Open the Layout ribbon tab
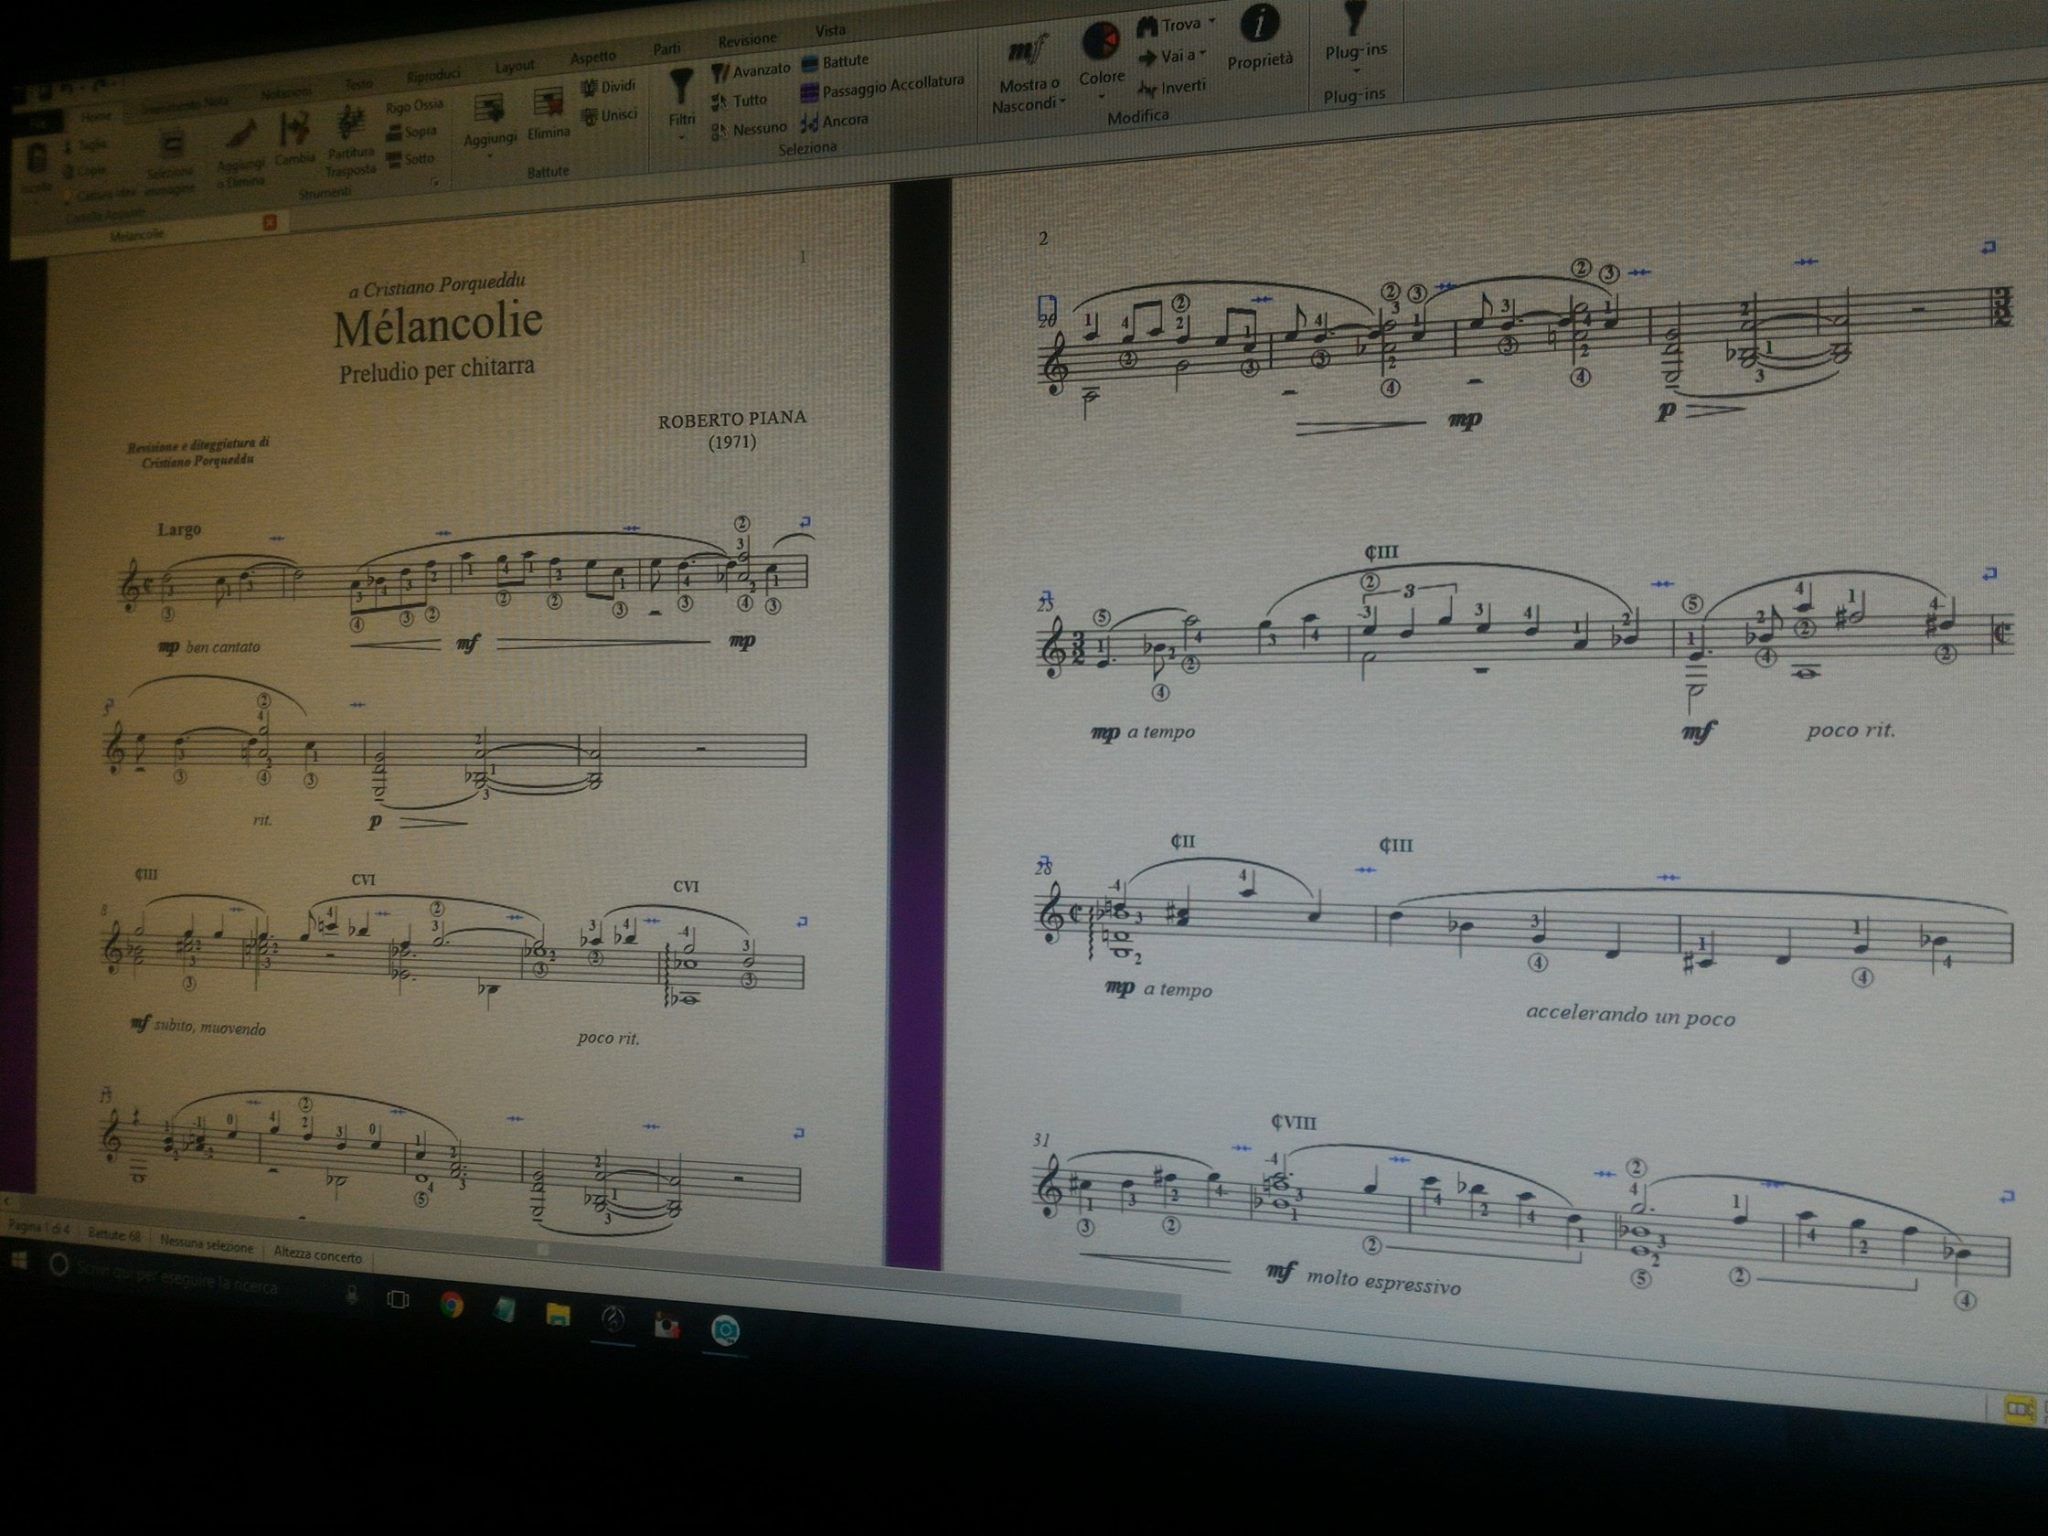Viewport: 2048px width, 1536px height. click(x=515, y=67)
